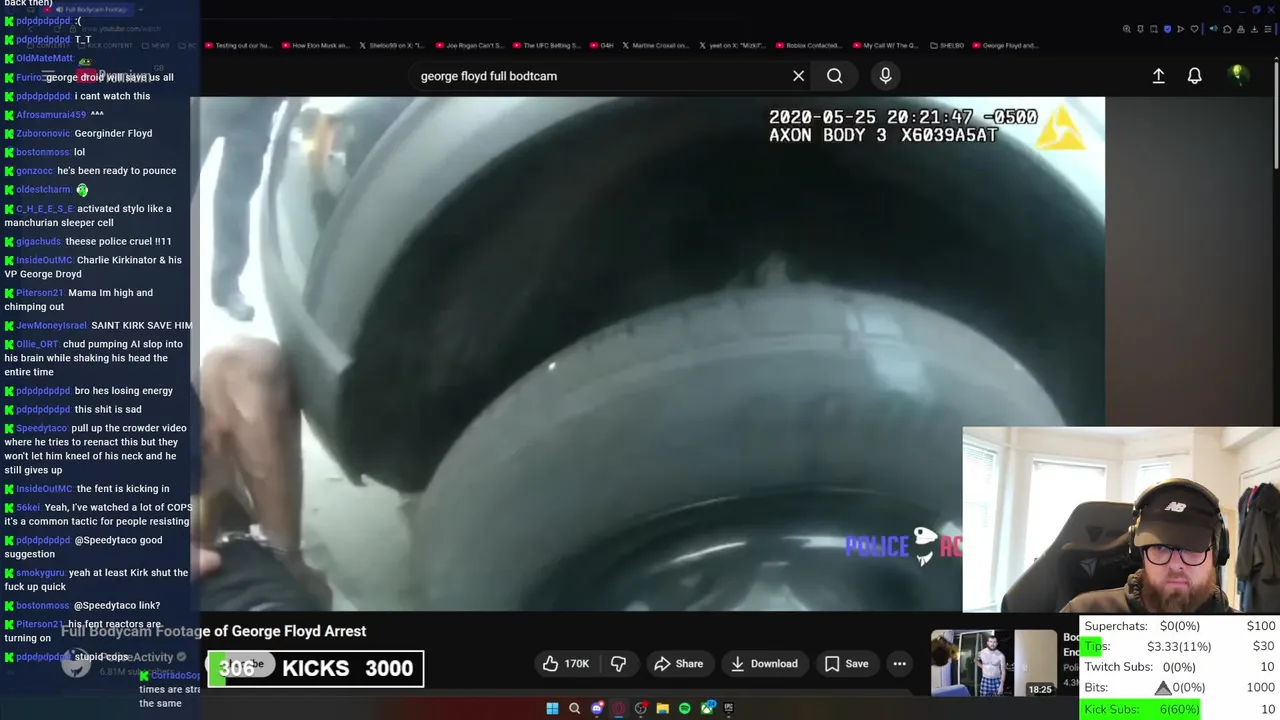Click chat username 'Afrosamurai459'

pos(51,115)
